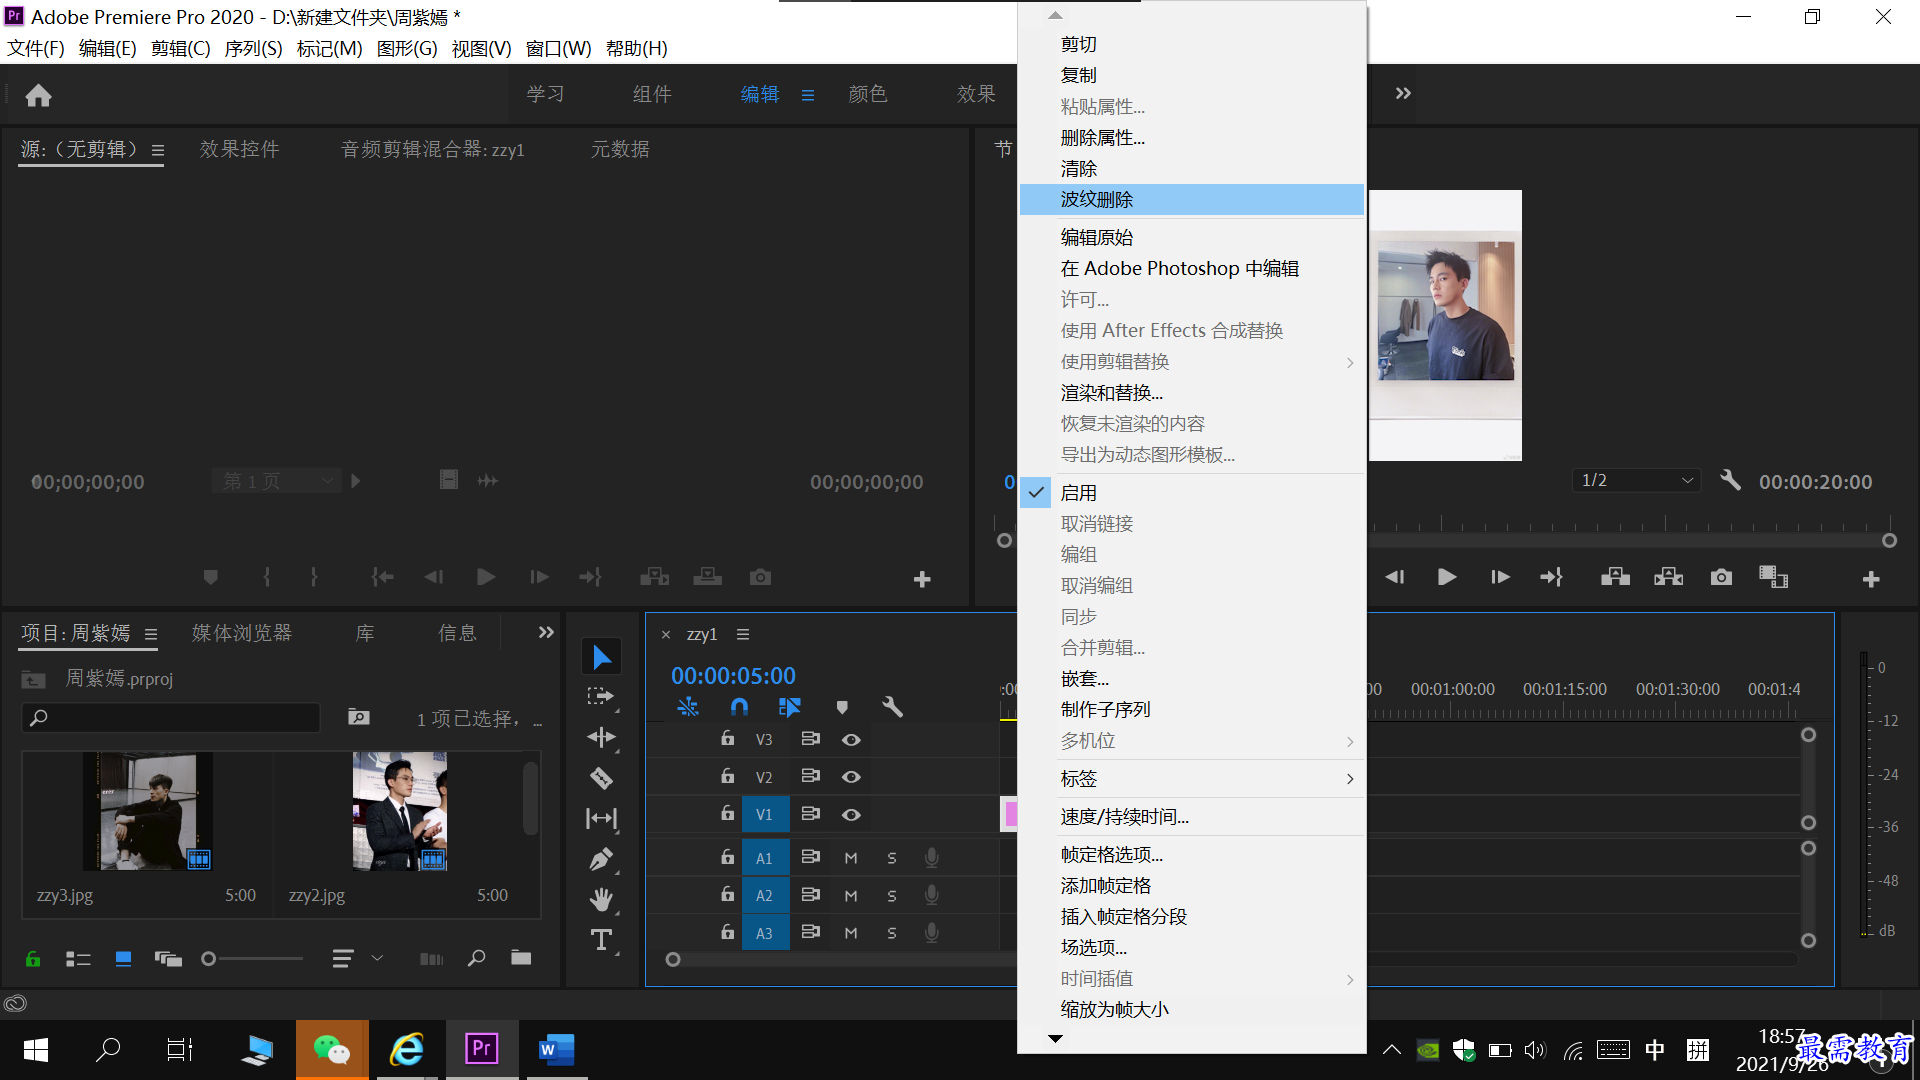Screen dimensions: 1920x1080
Task: Switch to 效果控件 tab
Action: [x=239, y=149]
